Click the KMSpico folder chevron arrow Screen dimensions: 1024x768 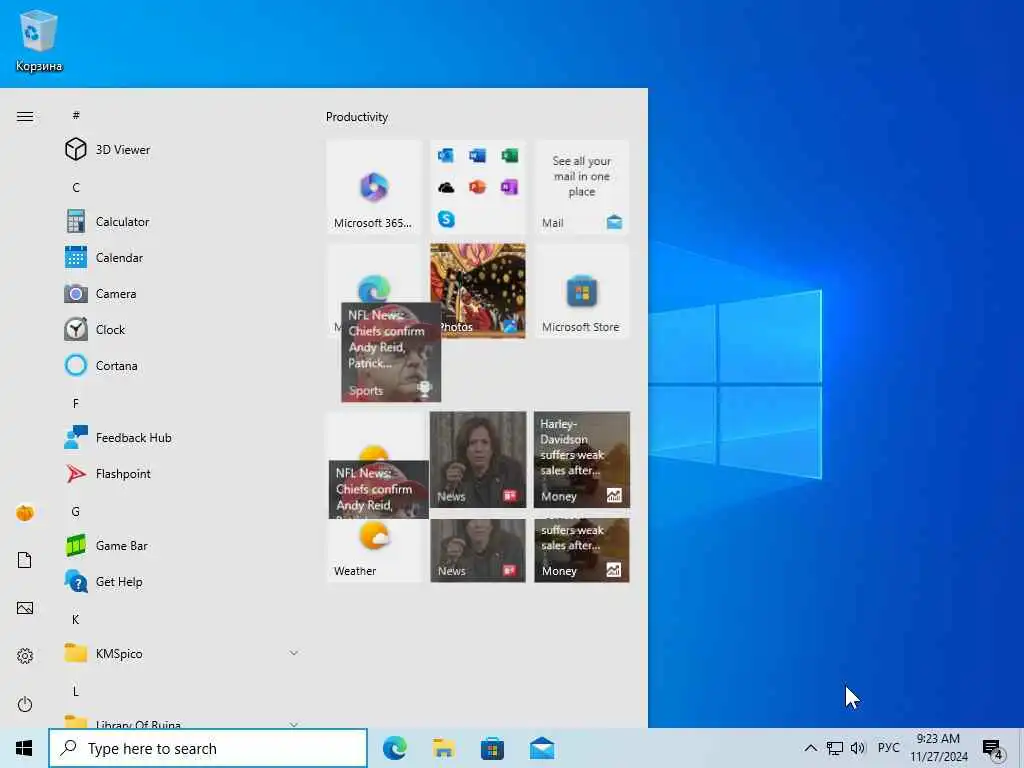[294, 653]
